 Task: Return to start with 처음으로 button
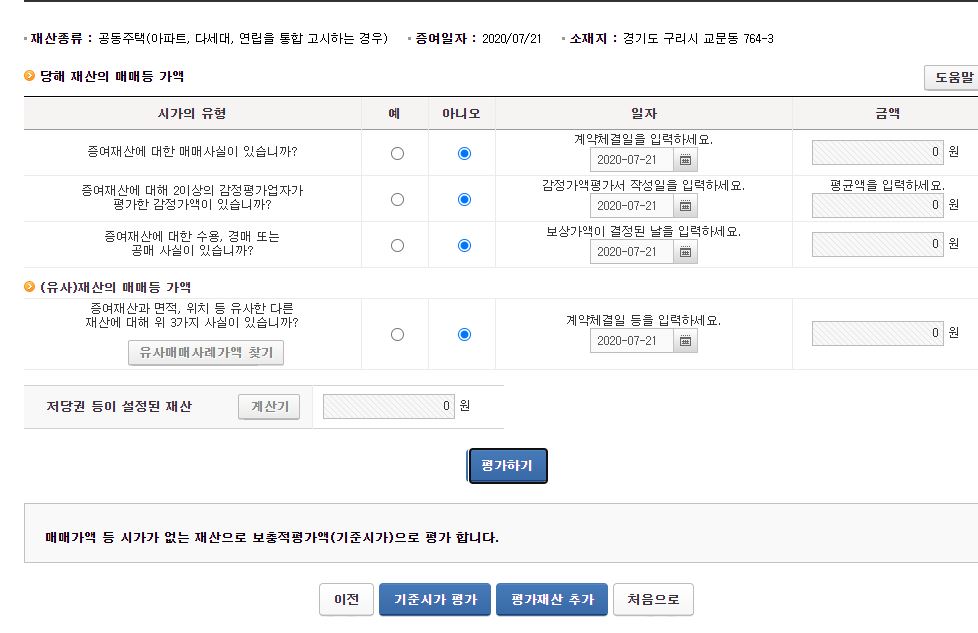click(653, 599)
